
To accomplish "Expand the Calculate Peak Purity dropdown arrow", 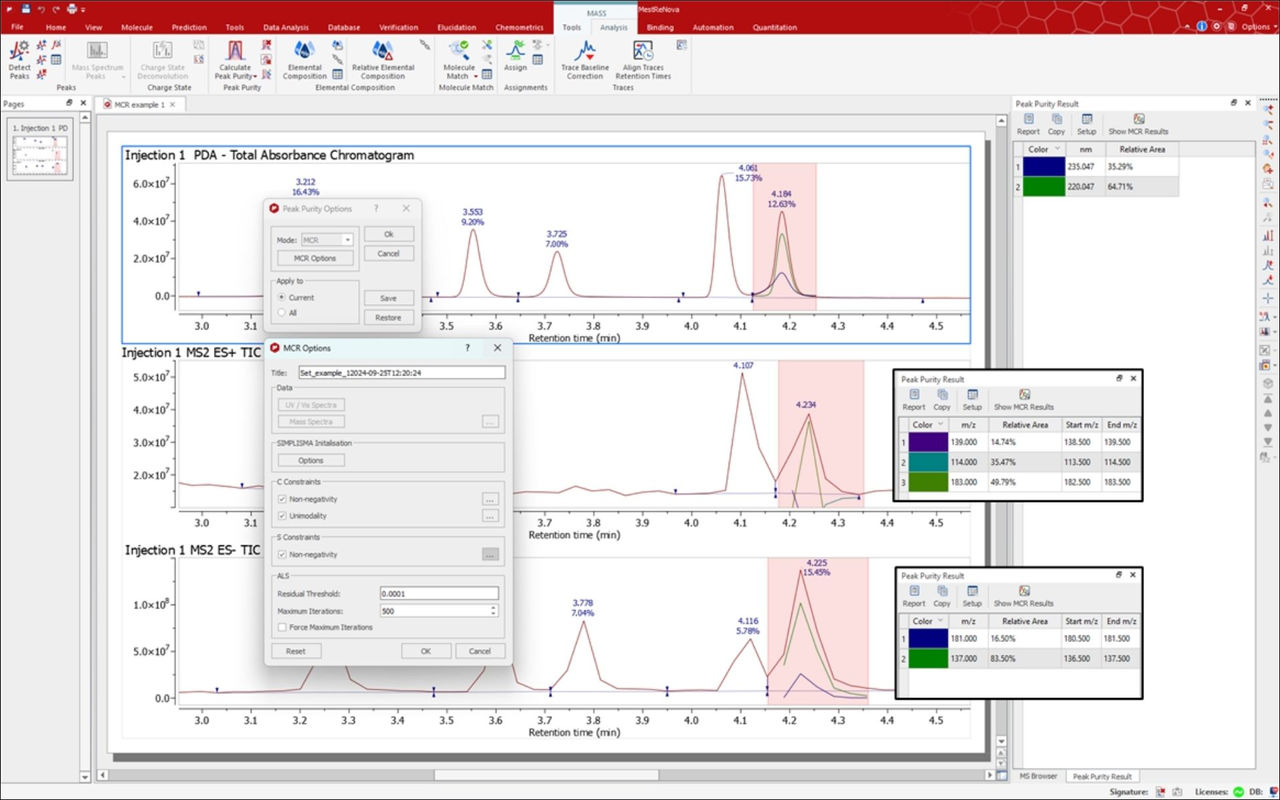I will (256, 77).
